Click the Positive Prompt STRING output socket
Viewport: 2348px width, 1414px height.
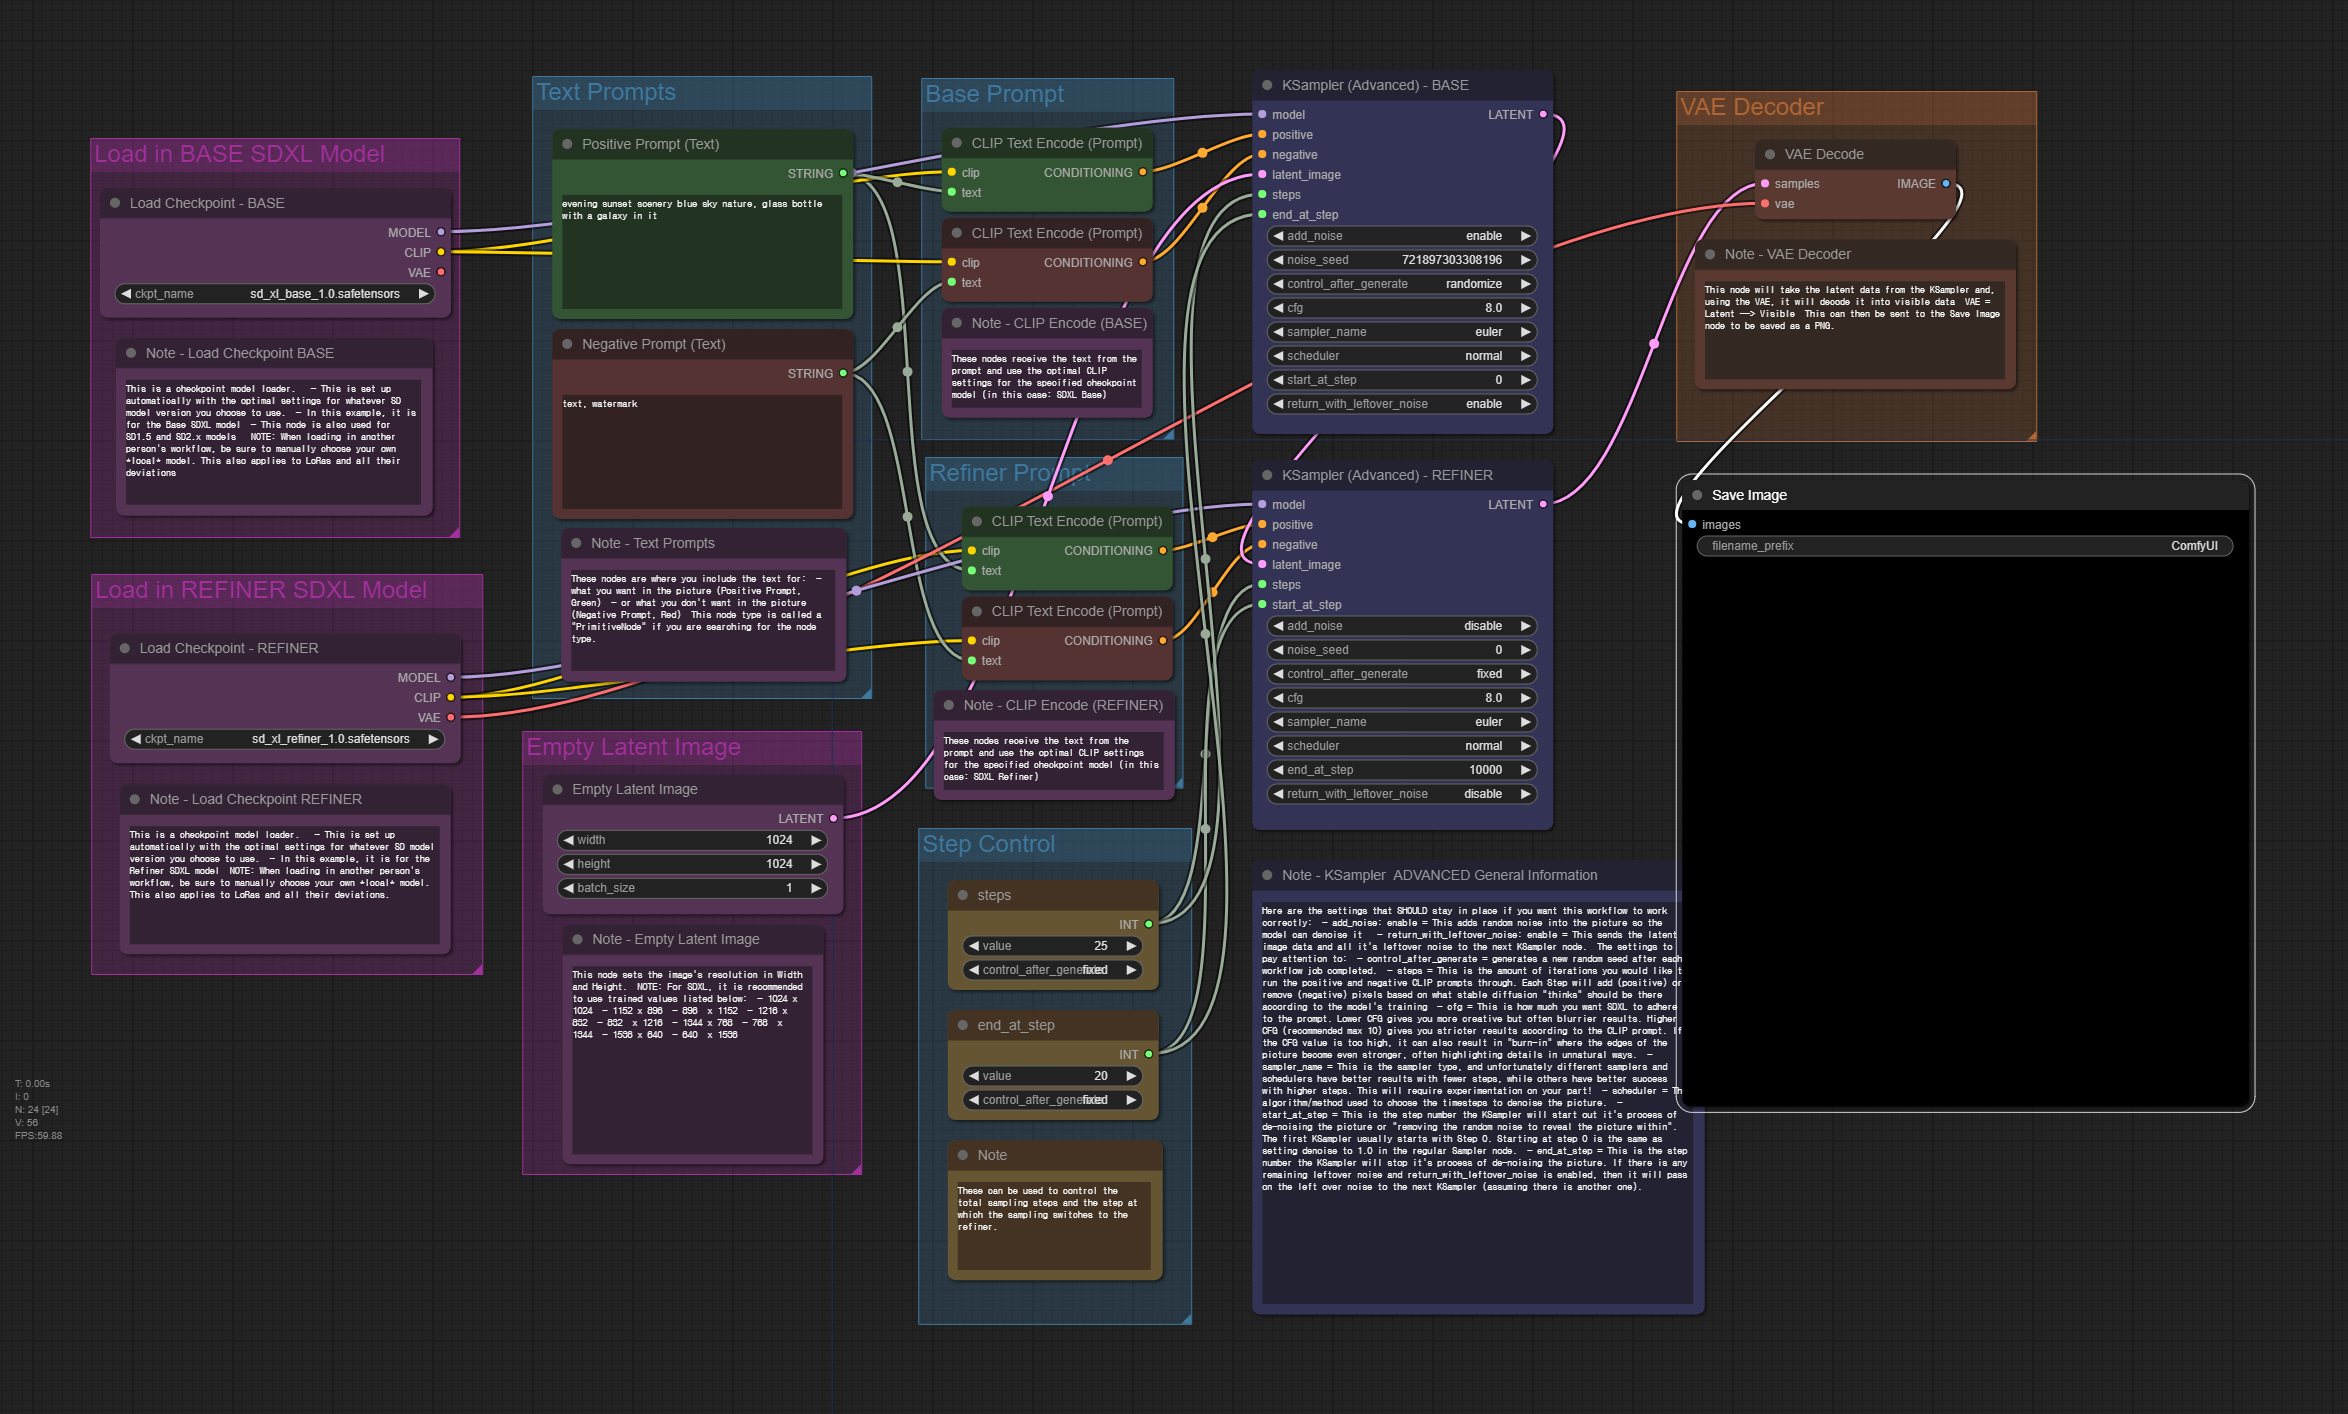point(843,173)
